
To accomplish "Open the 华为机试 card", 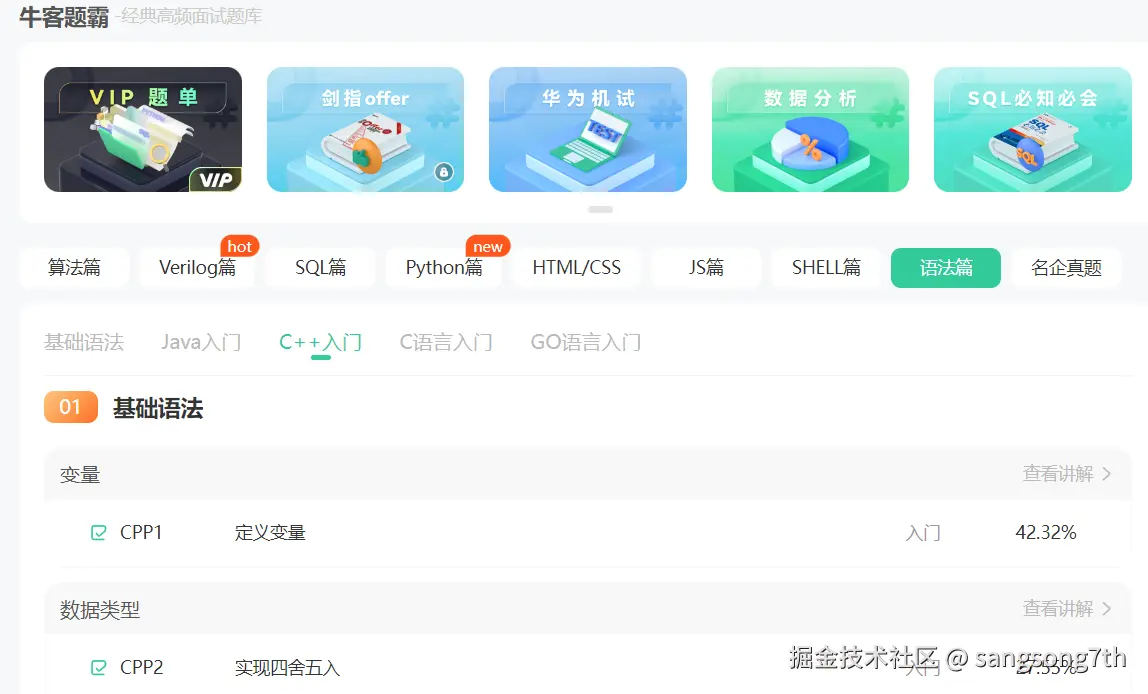I will 588,130.
